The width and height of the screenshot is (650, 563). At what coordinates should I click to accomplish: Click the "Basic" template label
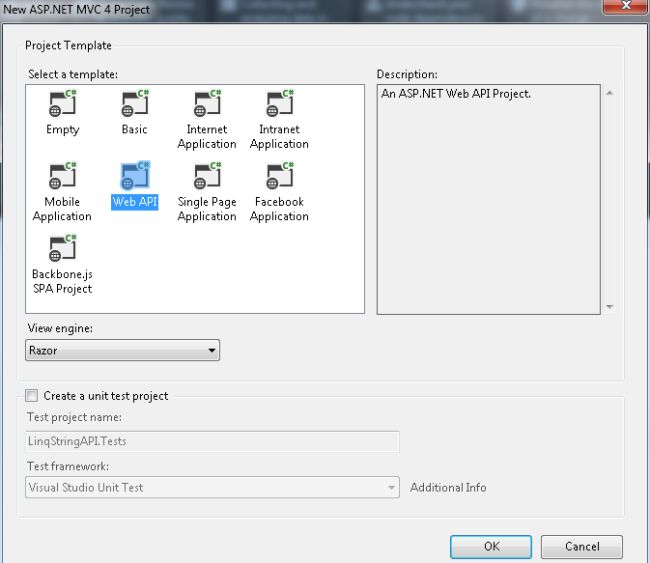pyautogui.click(x=135, y=129)
